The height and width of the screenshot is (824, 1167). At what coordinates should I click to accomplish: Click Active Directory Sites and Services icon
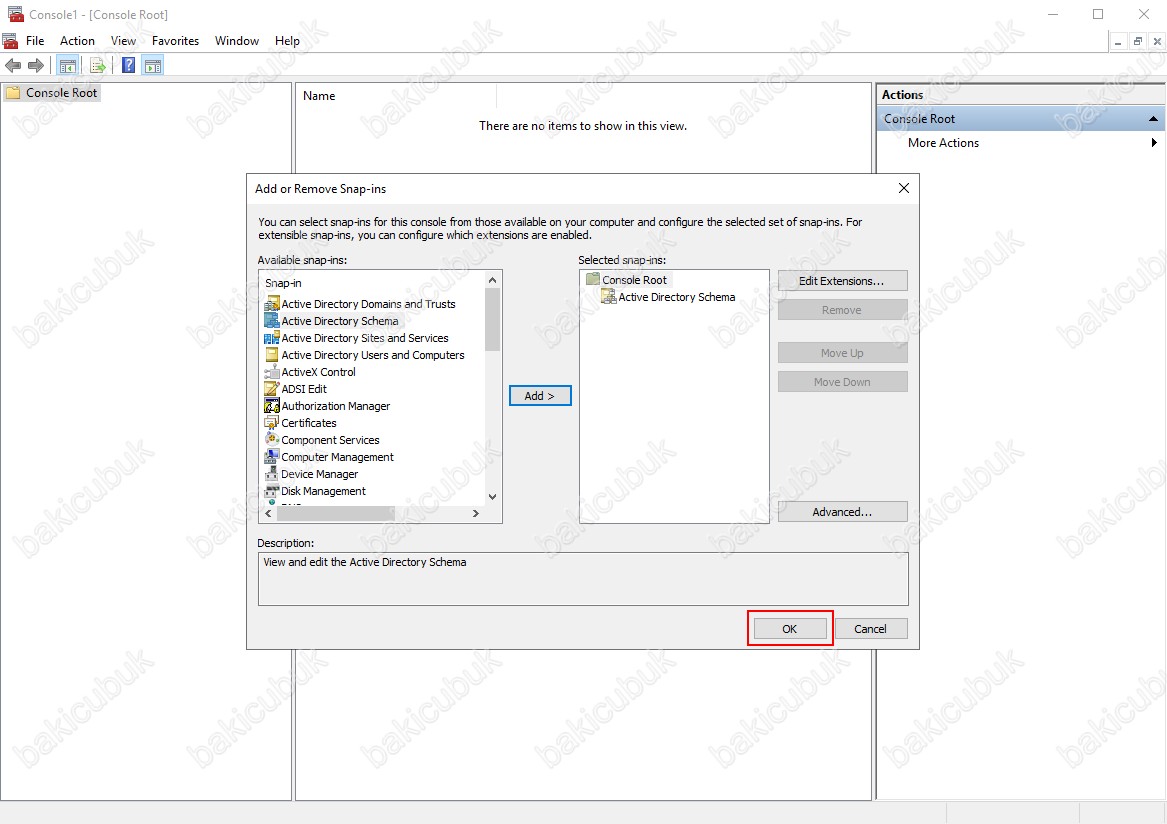(x=272, y=338)
